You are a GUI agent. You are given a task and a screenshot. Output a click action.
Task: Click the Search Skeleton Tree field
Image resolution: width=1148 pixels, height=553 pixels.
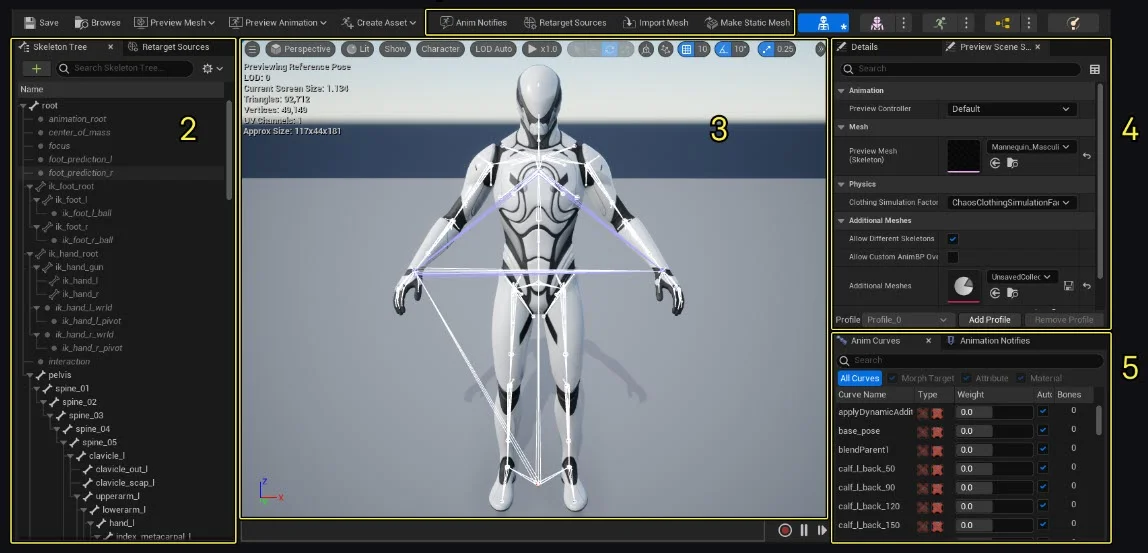(125, 68)
